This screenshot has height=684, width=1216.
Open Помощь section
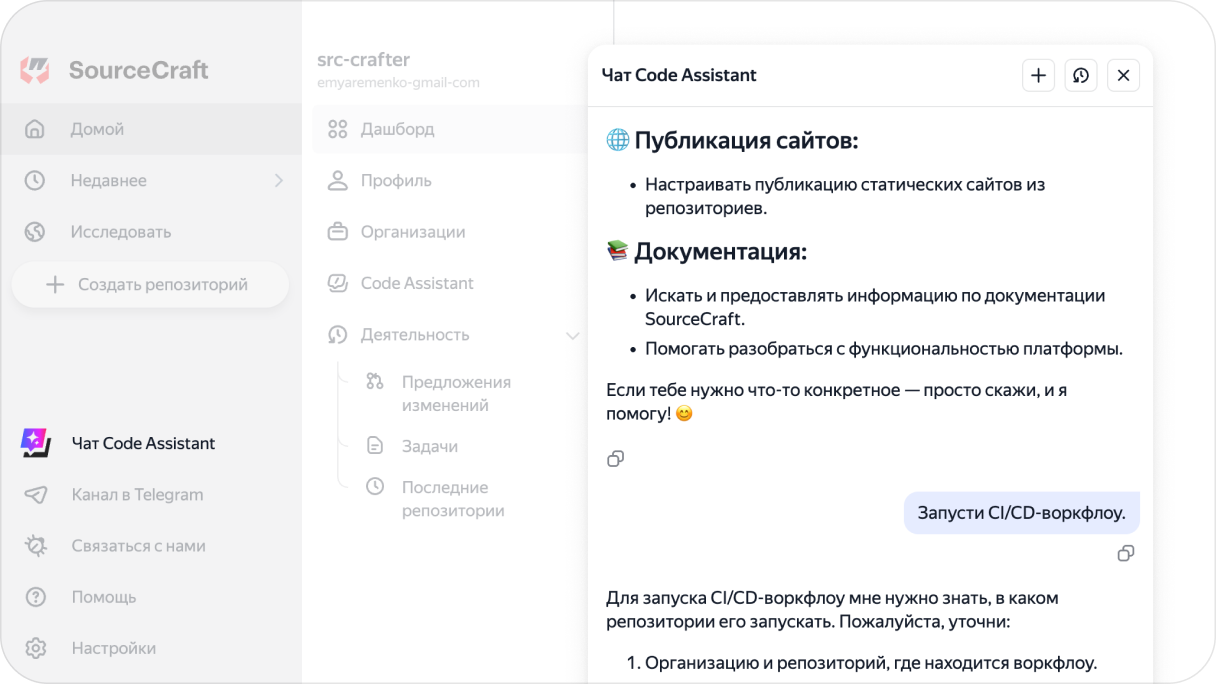click(103, 597)
